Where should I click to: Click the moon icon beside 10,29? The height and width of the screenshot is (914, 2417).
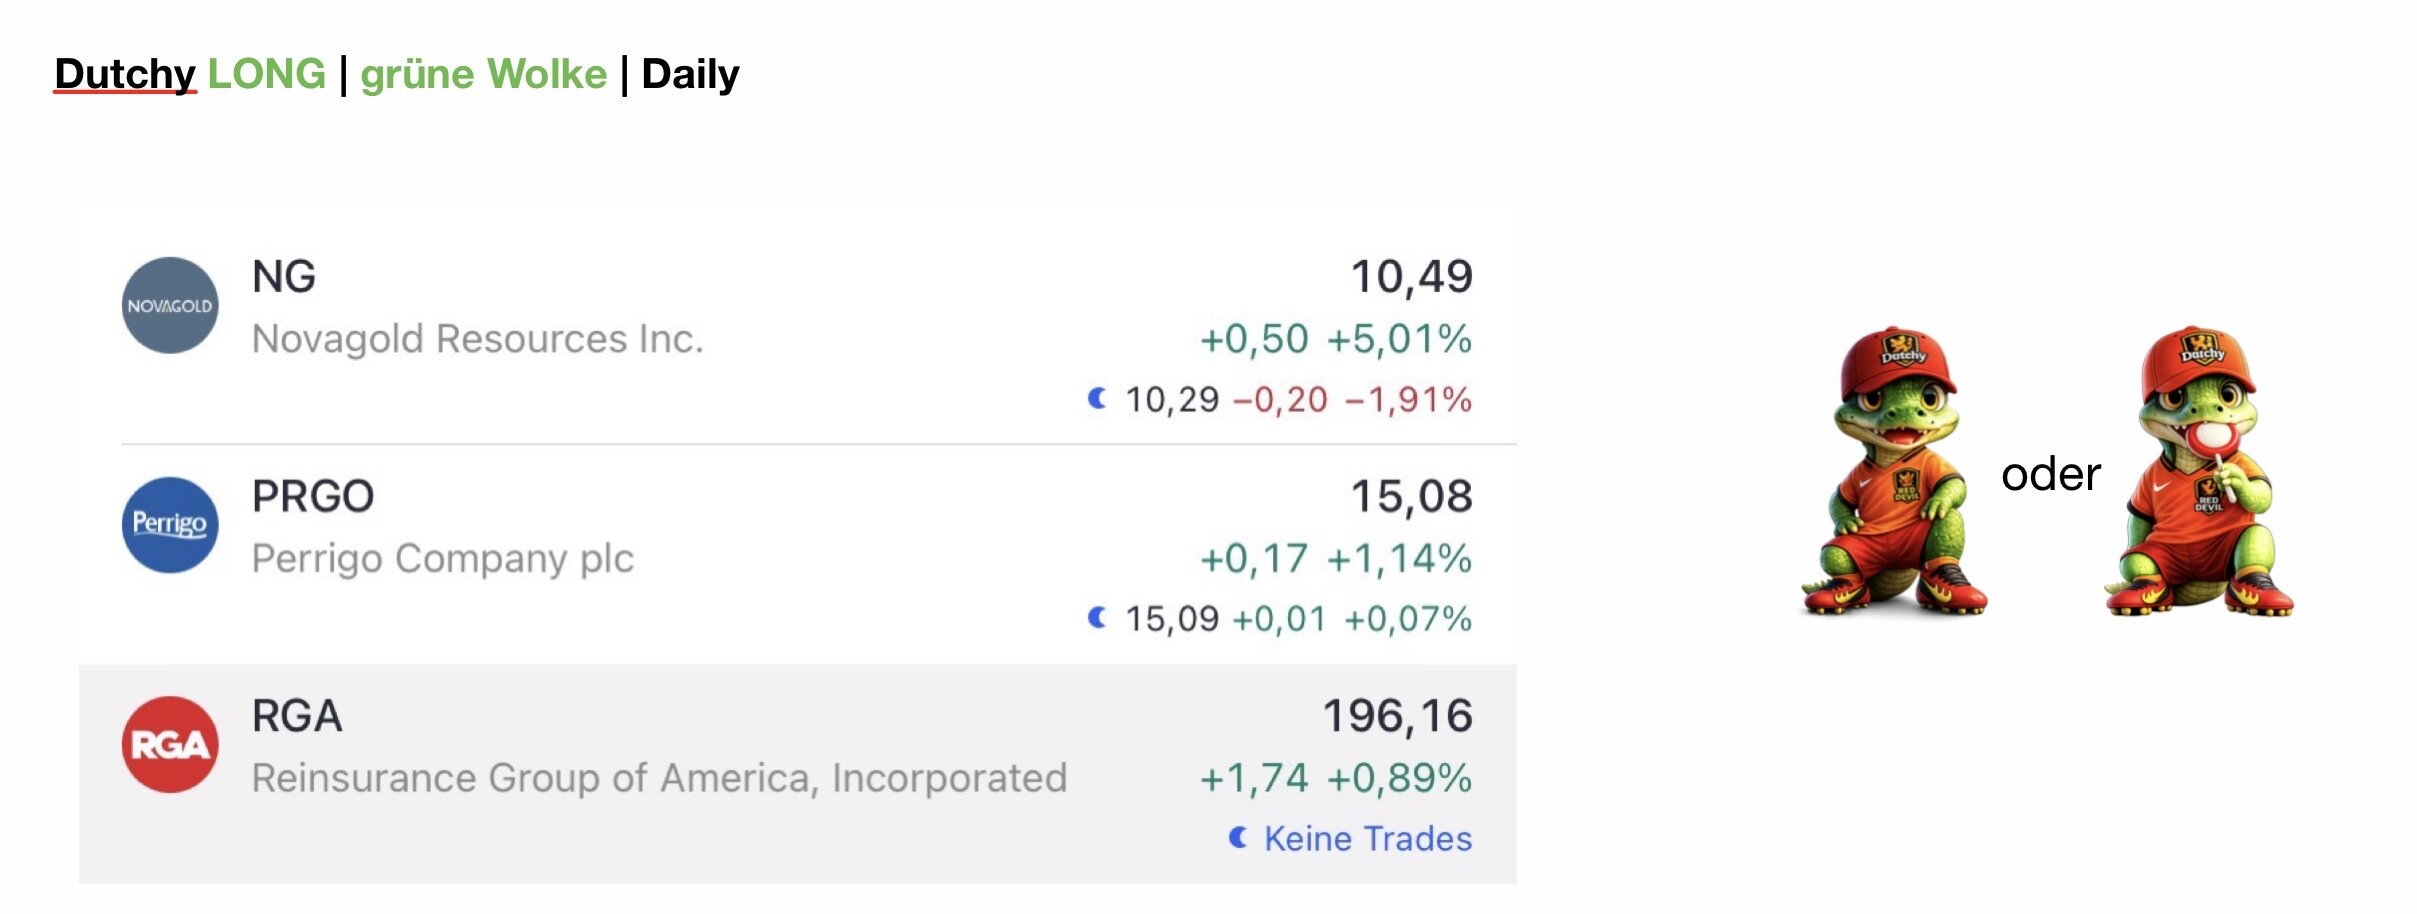click(x=1097, y=399)
